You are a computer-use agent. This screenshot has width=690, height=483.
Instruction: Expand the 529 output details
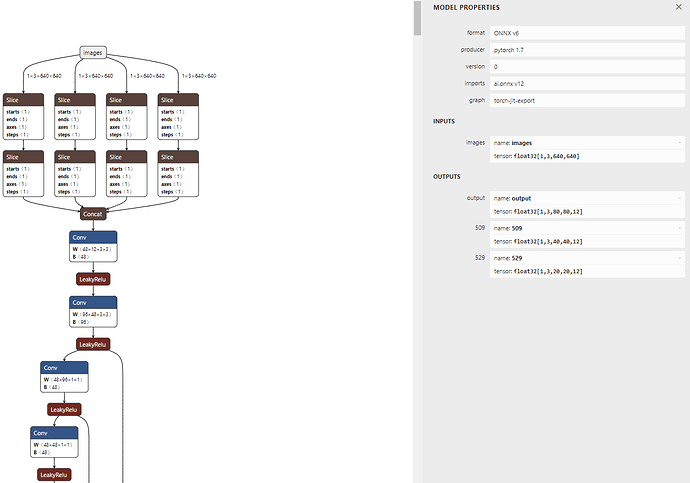coord(679,258)
